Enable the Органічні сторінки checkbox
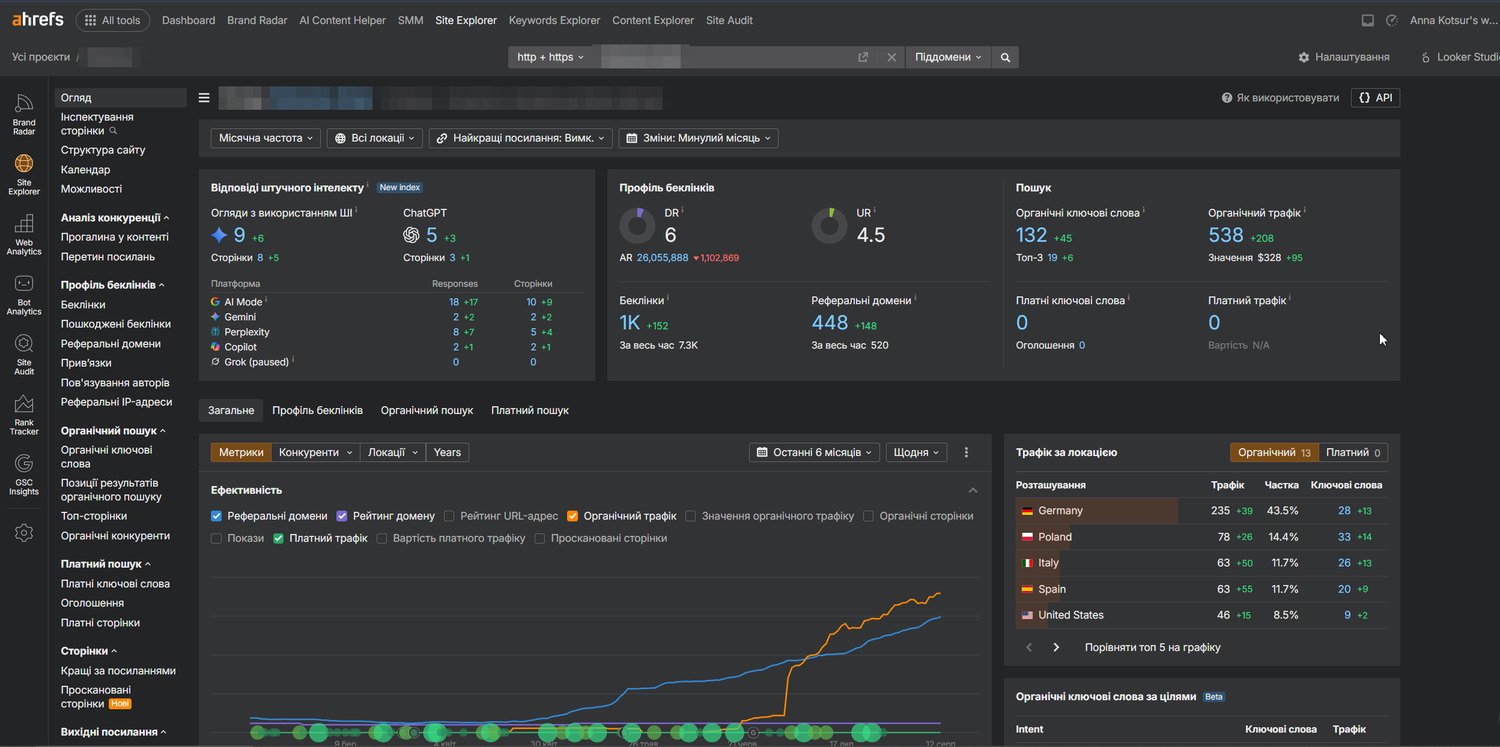Viewport: 1500px width, 747px height. click(x=869, y=516)
